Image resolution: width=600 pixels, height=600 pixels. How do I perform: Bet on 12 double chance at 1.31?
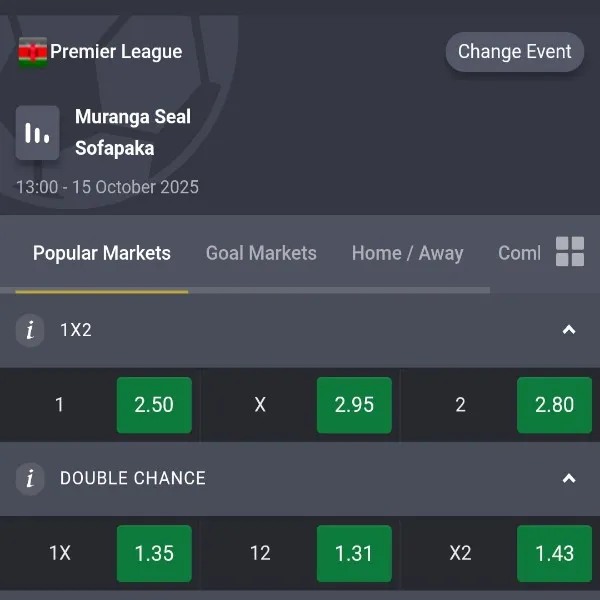coord(354,553)
